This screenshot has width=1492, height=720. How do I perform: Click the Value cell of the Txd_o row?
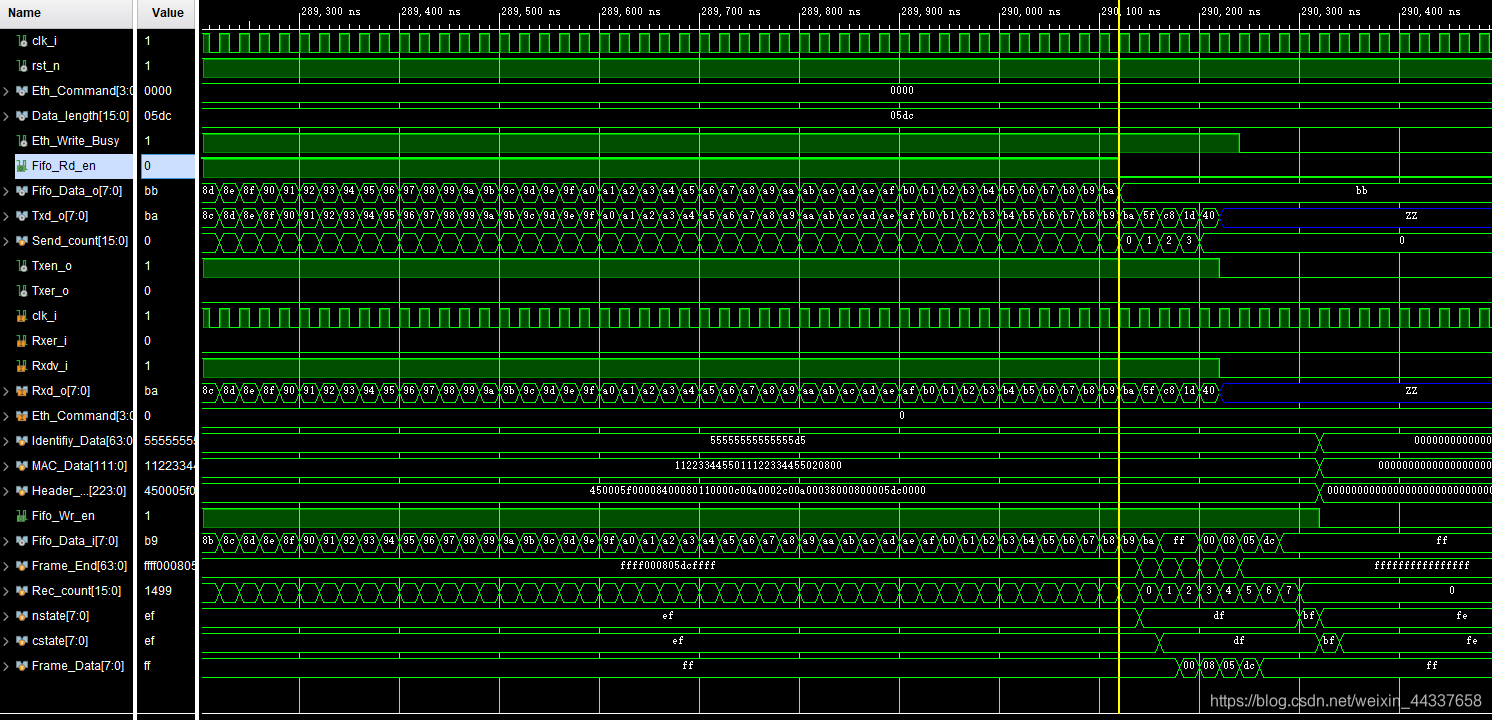pyautogui.click(x=167, y=216)
